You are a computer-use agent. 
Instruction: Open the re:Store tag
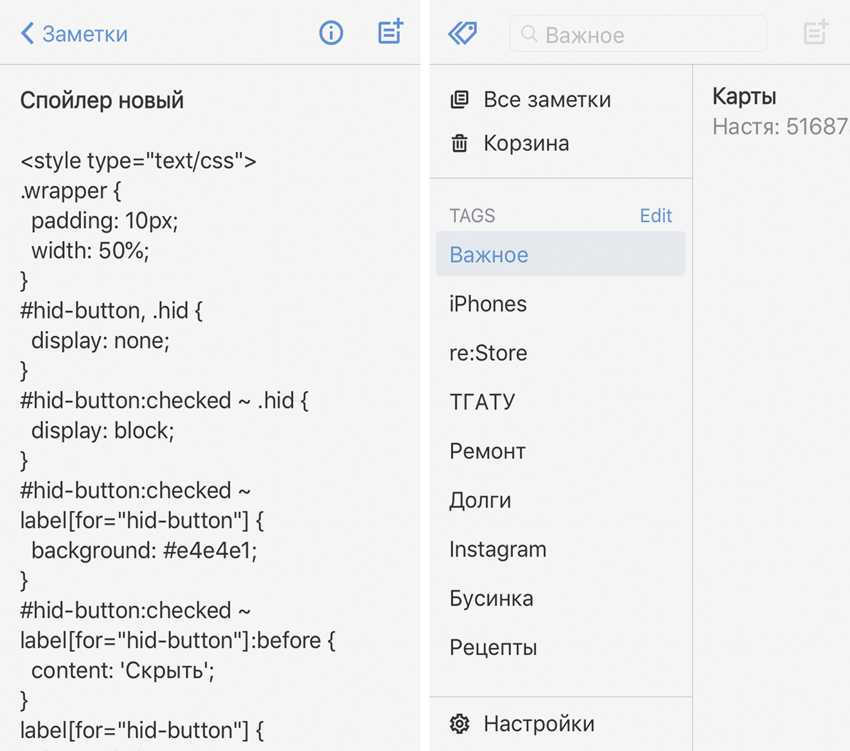[x=488, y=353]
